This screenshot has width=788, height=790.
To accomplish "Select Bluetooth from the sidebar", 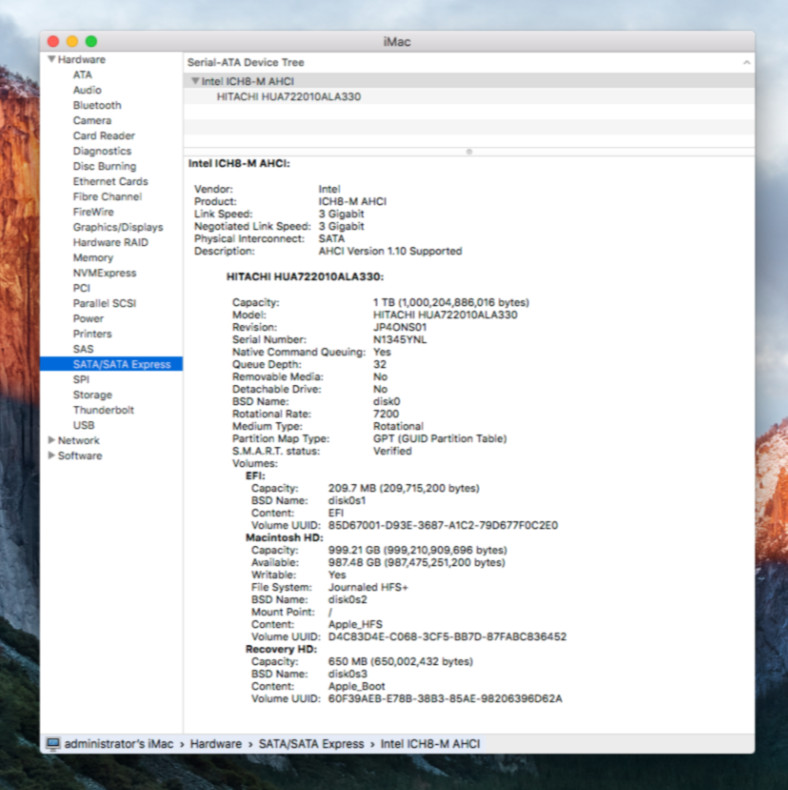I will (97, 105).
